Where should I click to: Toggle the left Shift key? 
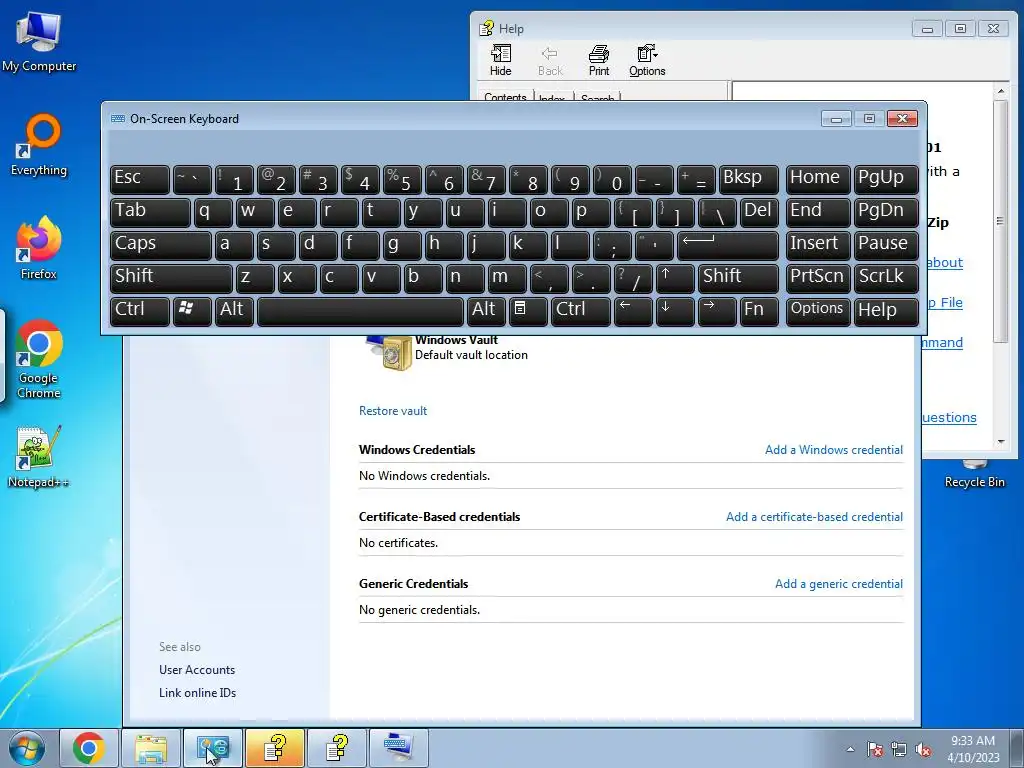point(171,278)
